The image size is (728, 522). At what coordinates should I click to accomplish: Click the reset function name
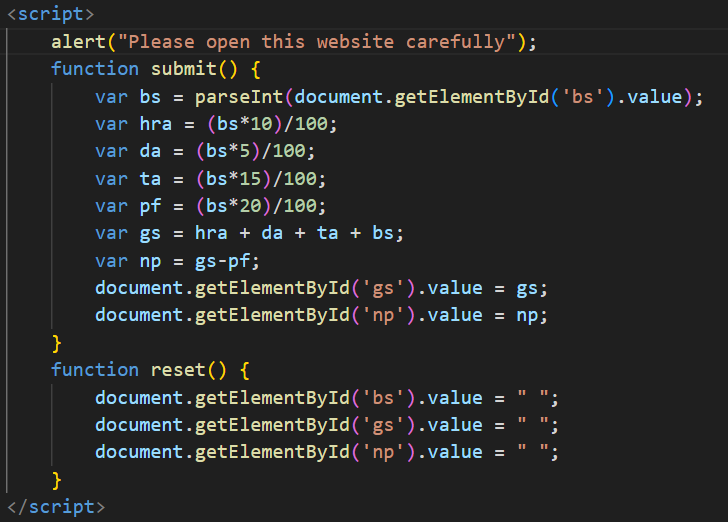(x=178, y=370)
